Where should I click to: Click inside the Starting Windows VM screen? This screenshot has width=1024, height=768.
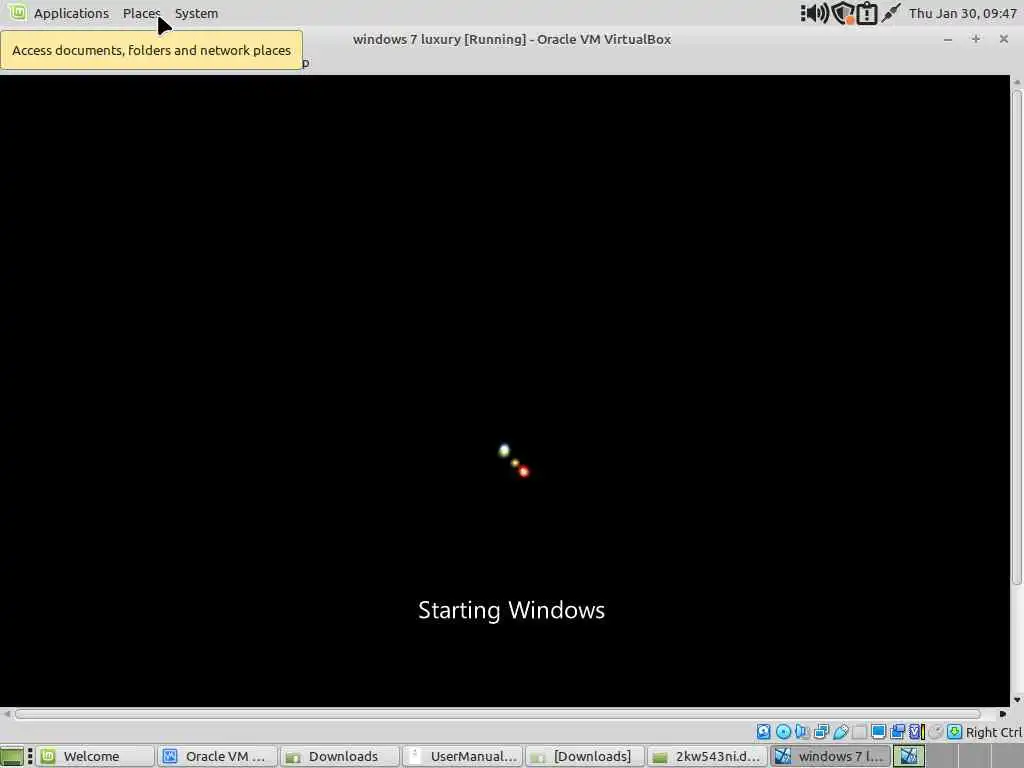[505, 391]
